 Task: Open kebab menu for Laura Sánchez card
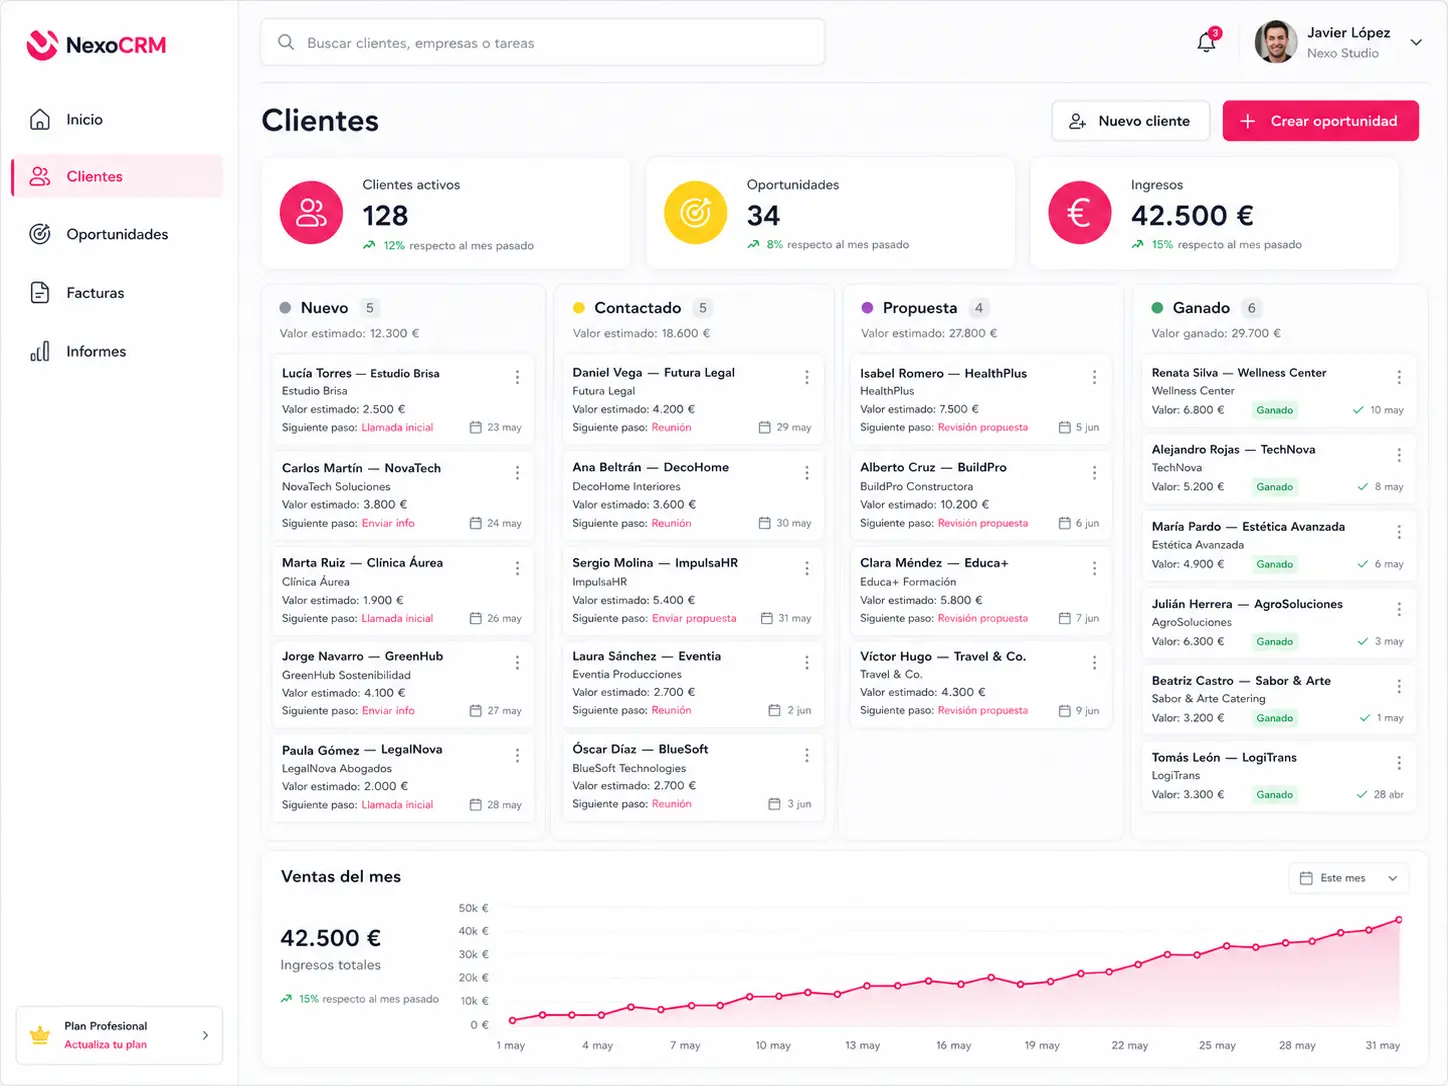(807, 662)
